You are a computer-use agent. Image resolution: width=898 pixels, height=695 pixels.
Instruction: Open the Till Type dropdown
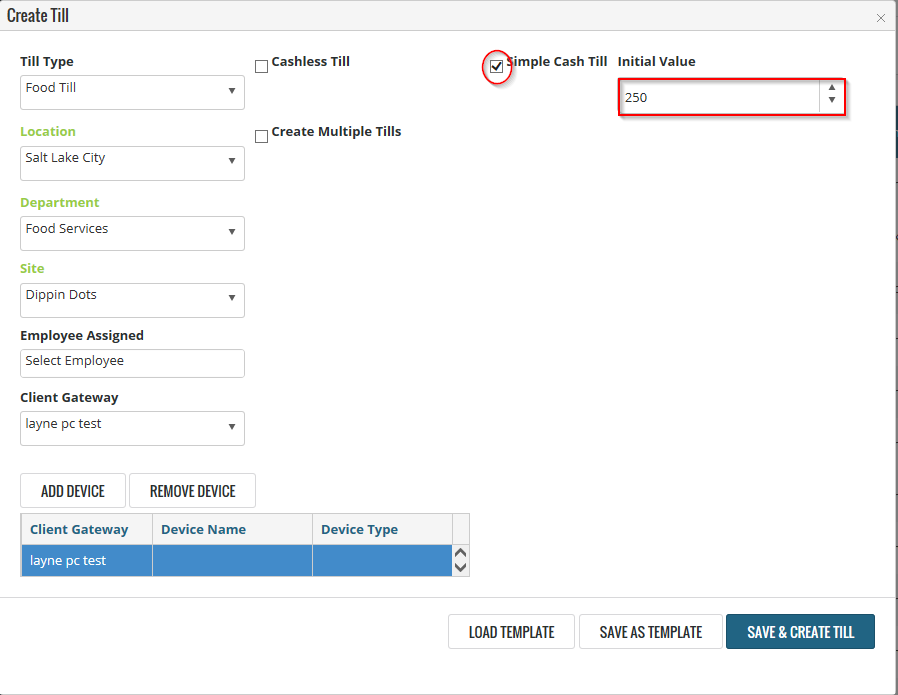point(132,92)
